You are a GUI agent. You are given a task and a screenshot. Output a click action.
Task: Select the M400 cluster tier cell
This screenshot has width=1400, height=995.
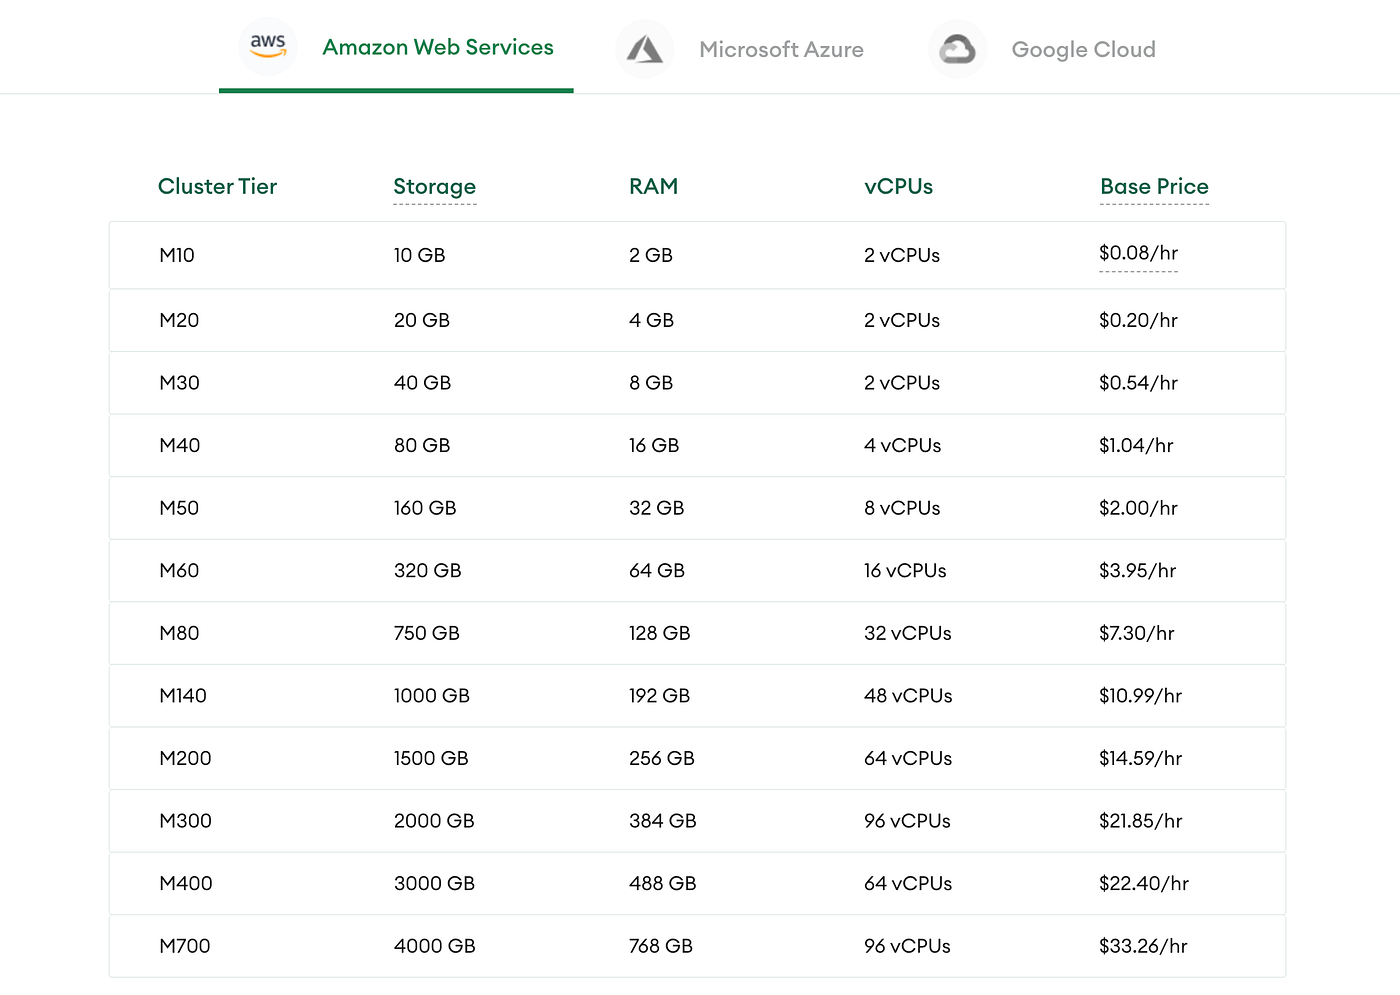186,883
